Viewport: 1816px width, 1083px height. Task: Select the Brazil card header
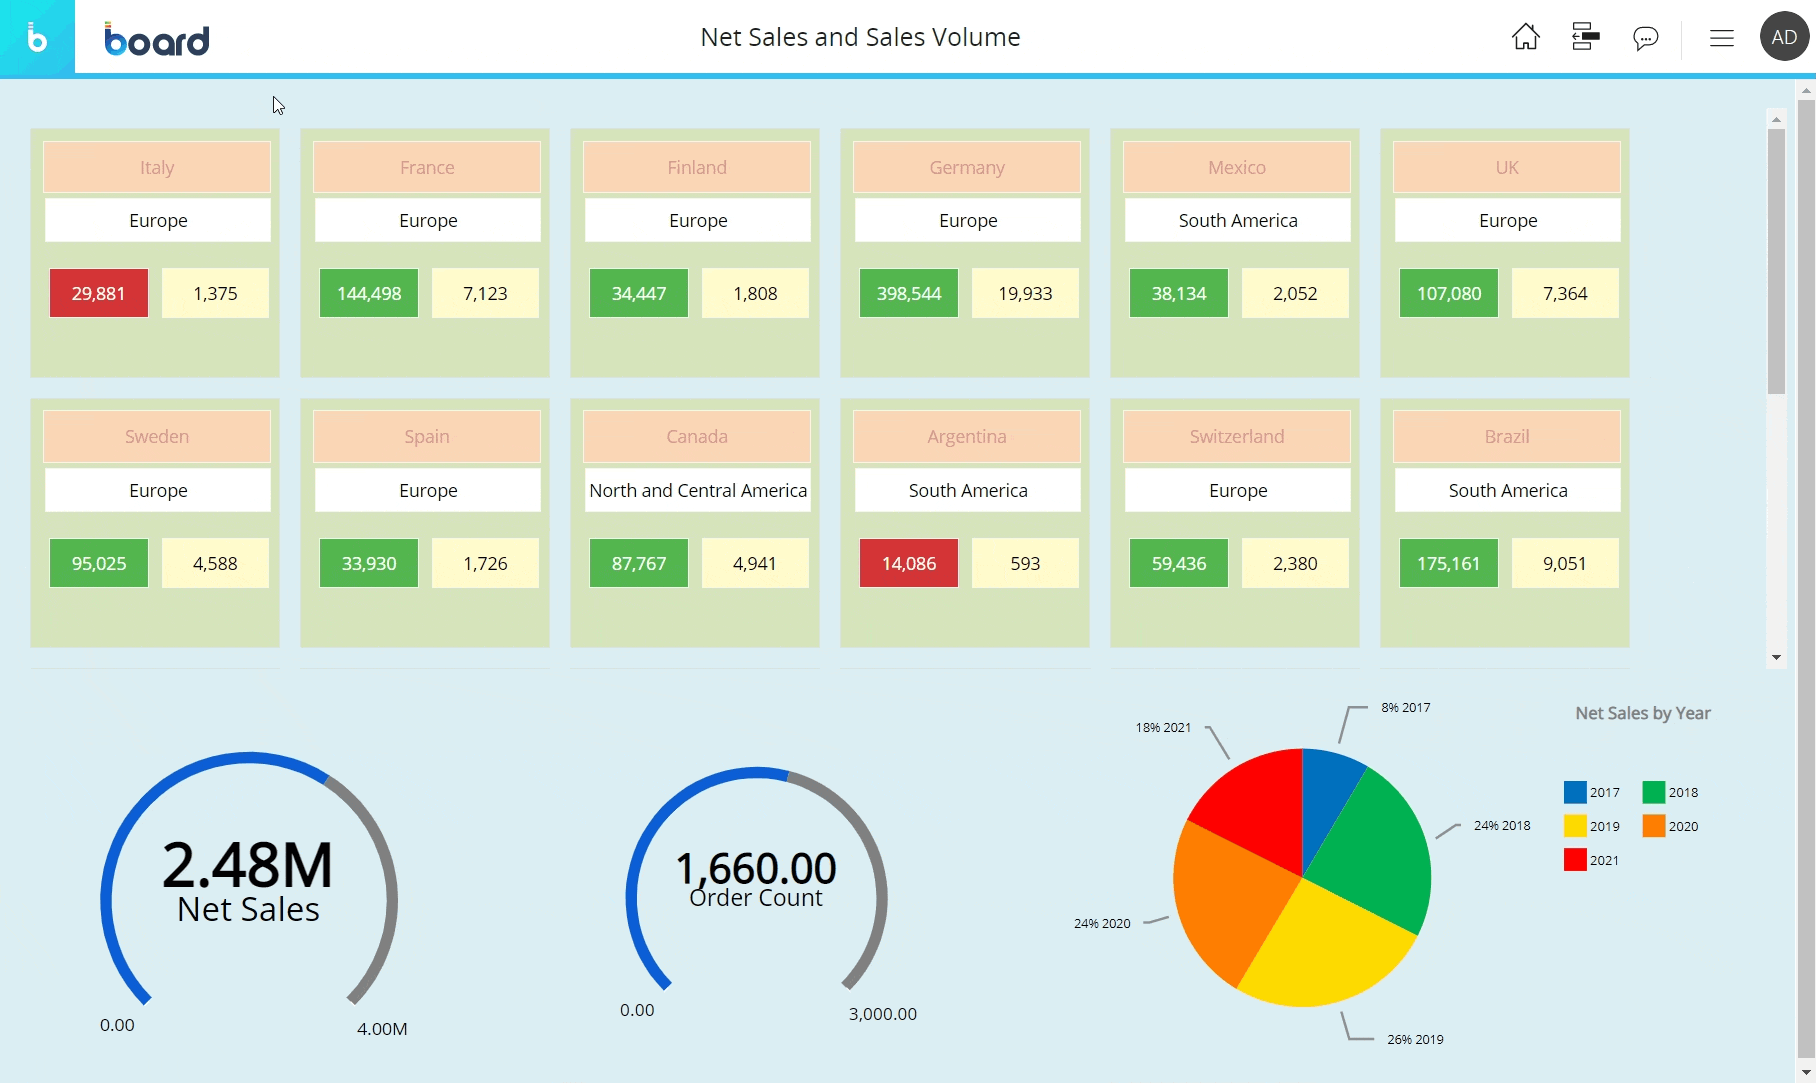[1506, 437]
